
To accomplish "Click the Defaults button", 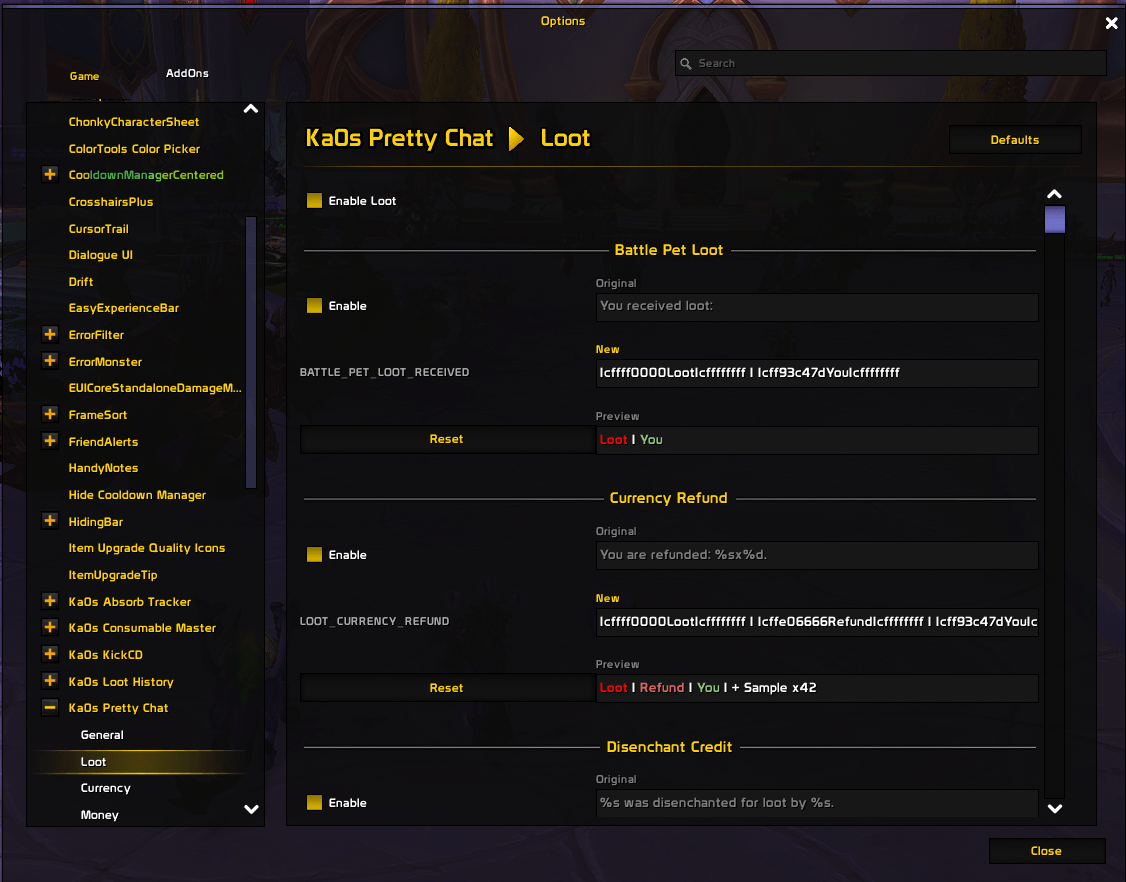I will (1015, 140).
